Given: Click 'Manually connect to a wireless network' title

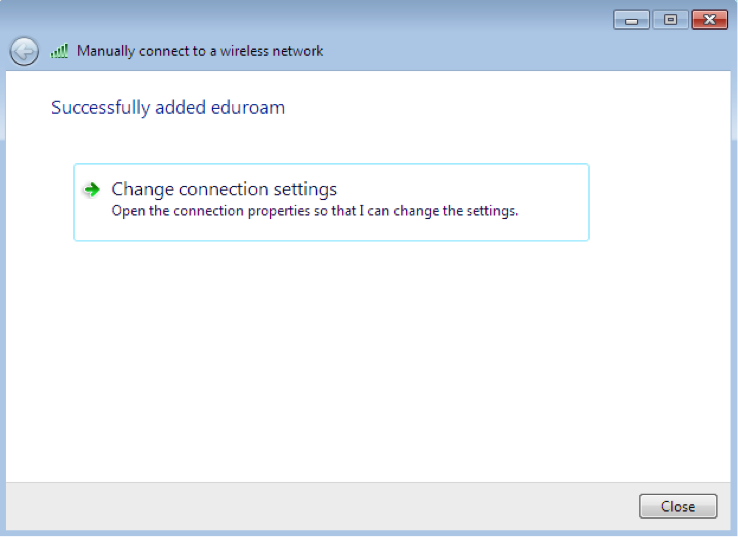Looking at the screenshot, I should [x=200, y=51].
